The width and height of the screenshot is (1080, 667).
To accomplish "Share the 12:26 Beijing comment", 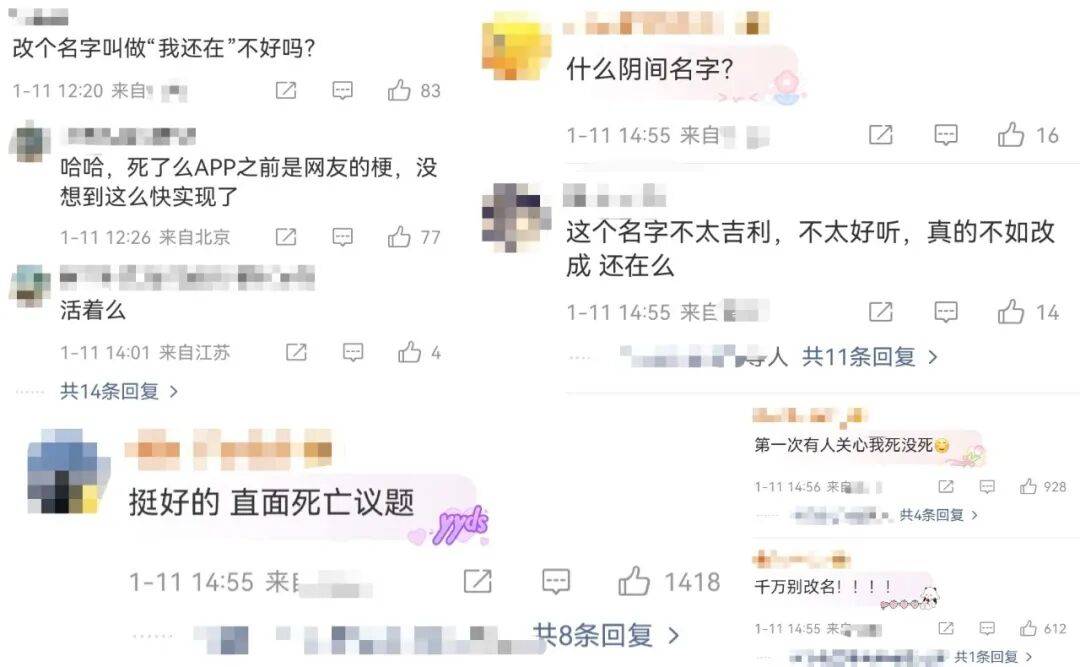I will pyautogui.click(x=286, y=237).
